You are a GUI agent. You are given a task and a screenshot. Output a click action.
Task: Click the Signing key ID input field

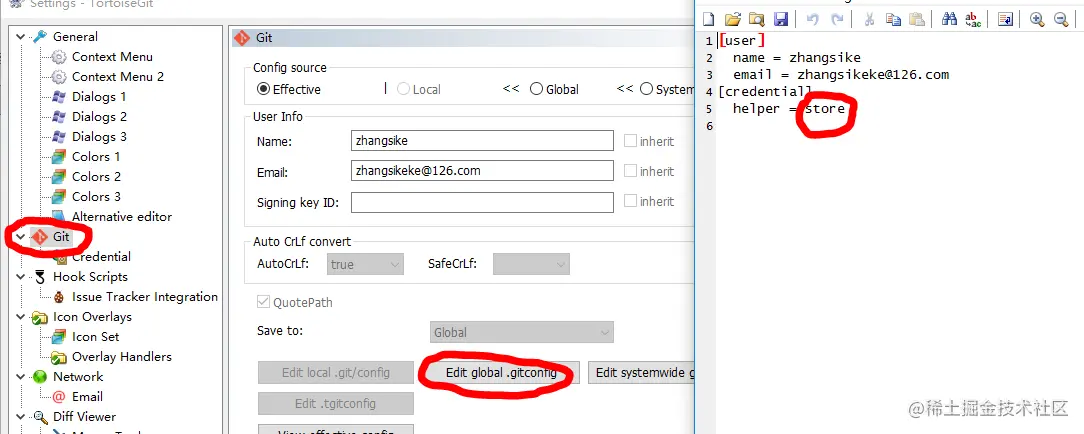coord(483,202)
